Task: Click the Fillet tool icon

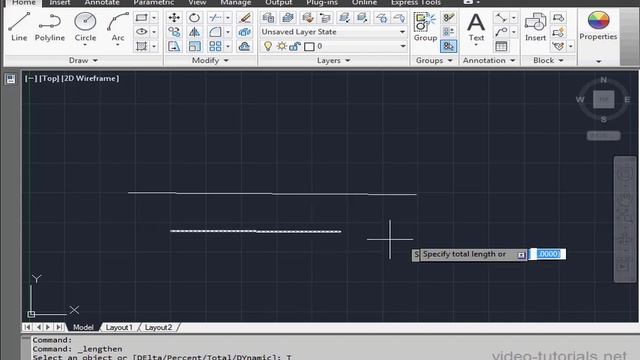Action: coord(215,32)
